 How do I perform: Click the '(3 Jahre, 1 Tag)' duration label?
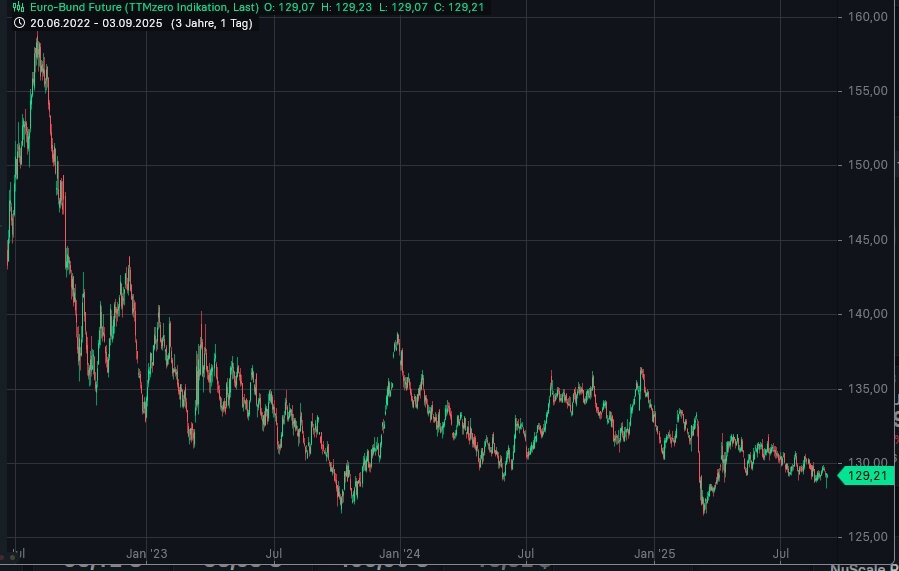point(211,22)
